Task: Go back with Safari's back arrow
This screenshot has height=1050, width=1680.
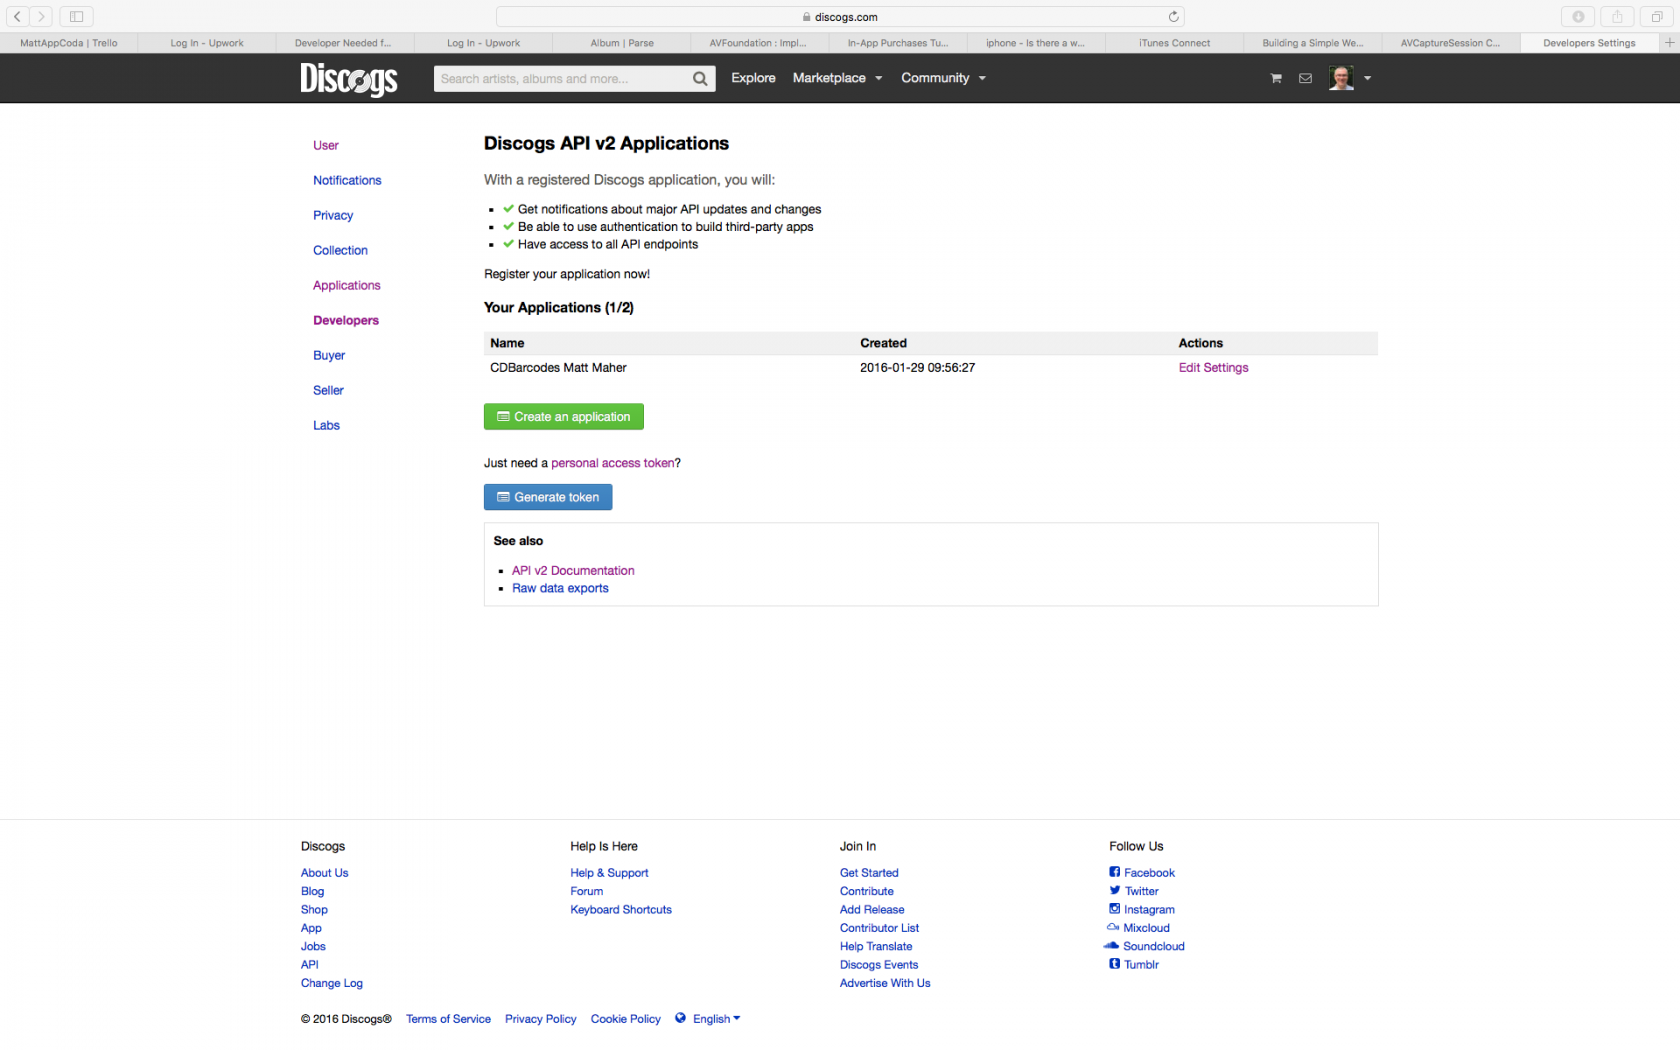Action: point(17,16)
